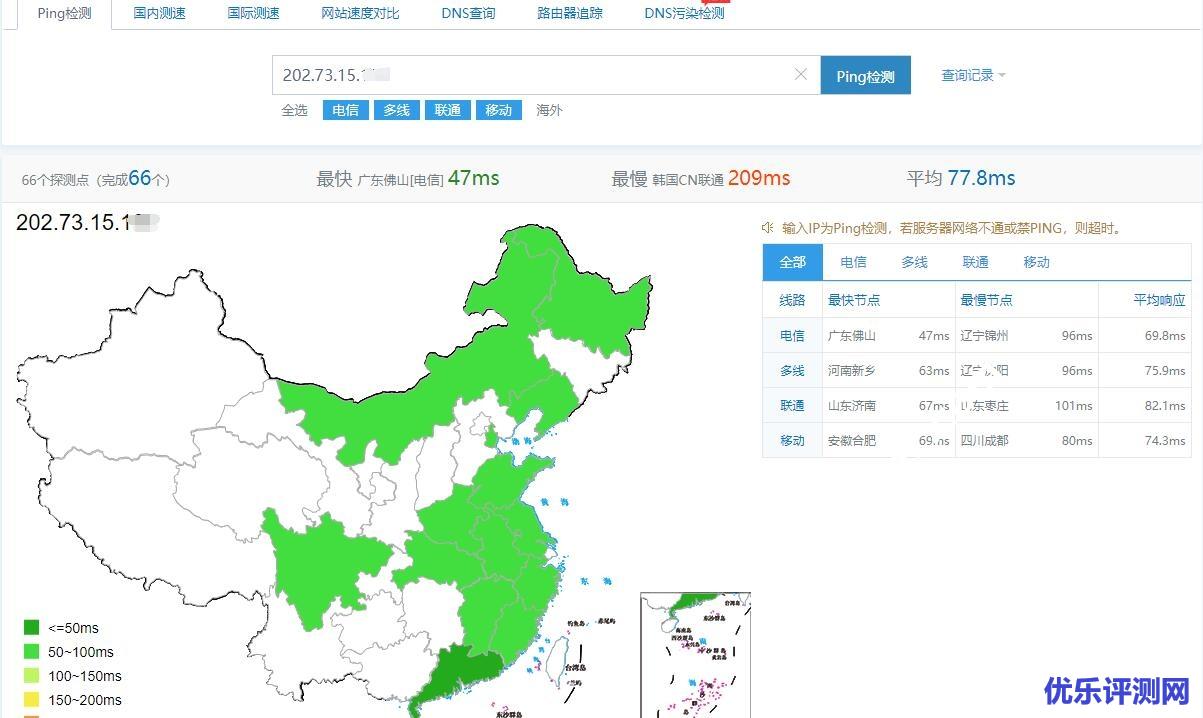Toggle the 多线 filter tag

(x=397, y=110)
